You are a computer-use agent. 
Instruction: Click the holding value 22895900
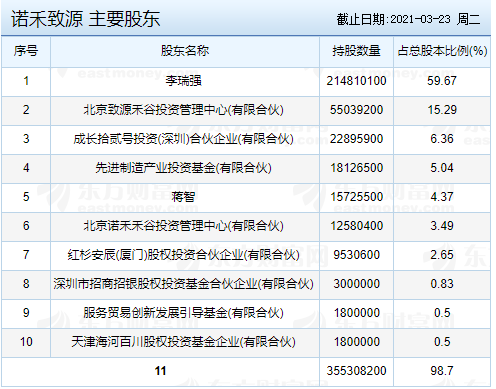[356, 139]
